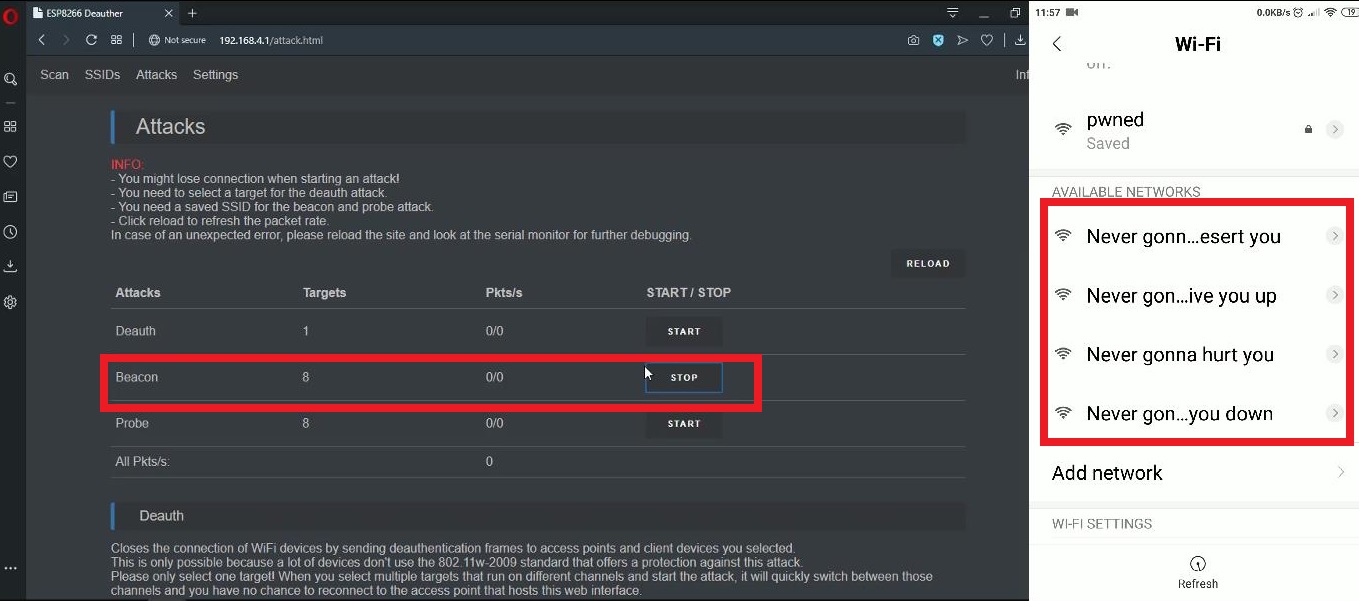Open Add network chevron

coord(1341,472)
